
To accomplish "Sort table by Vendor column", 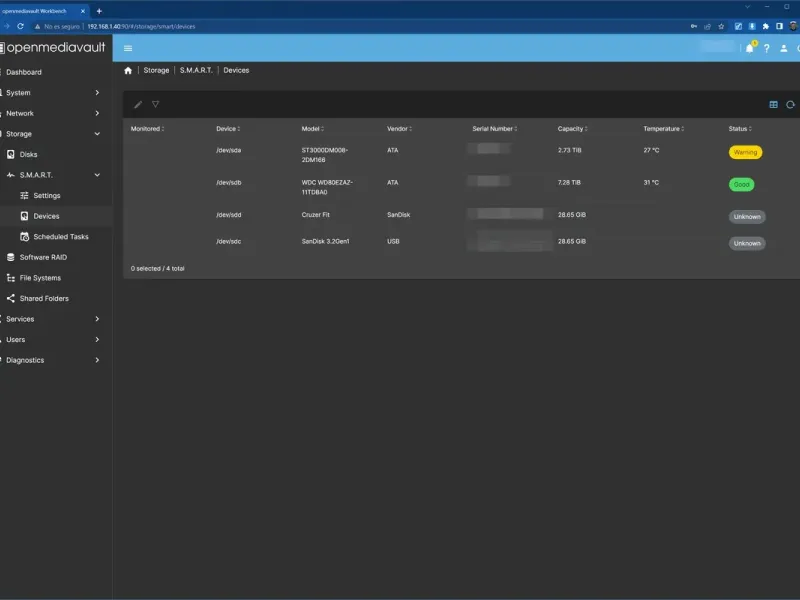I will click(399, 129).
